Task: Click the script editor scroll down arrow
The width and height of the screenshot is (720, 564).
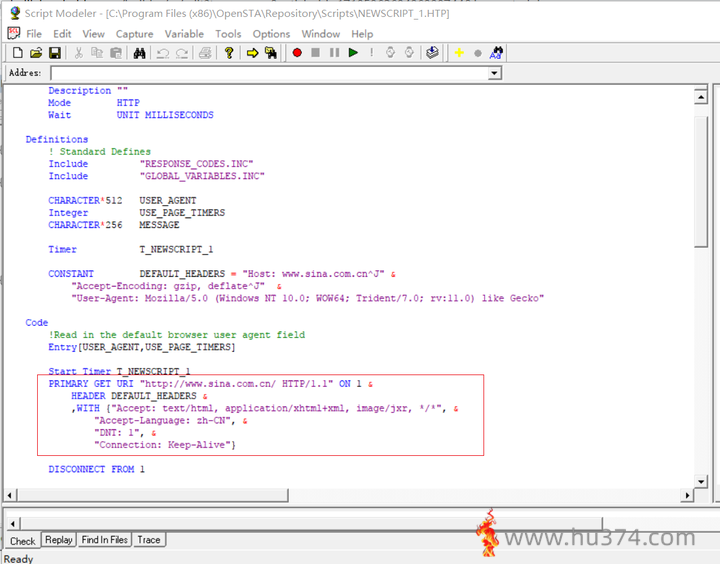Action: pyautogui.click(x=701, y=482)
